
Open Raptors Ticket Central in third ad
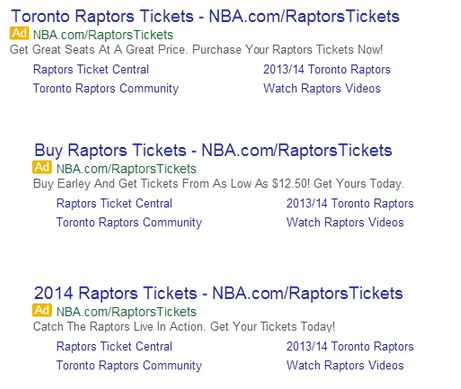coord(114,346)
